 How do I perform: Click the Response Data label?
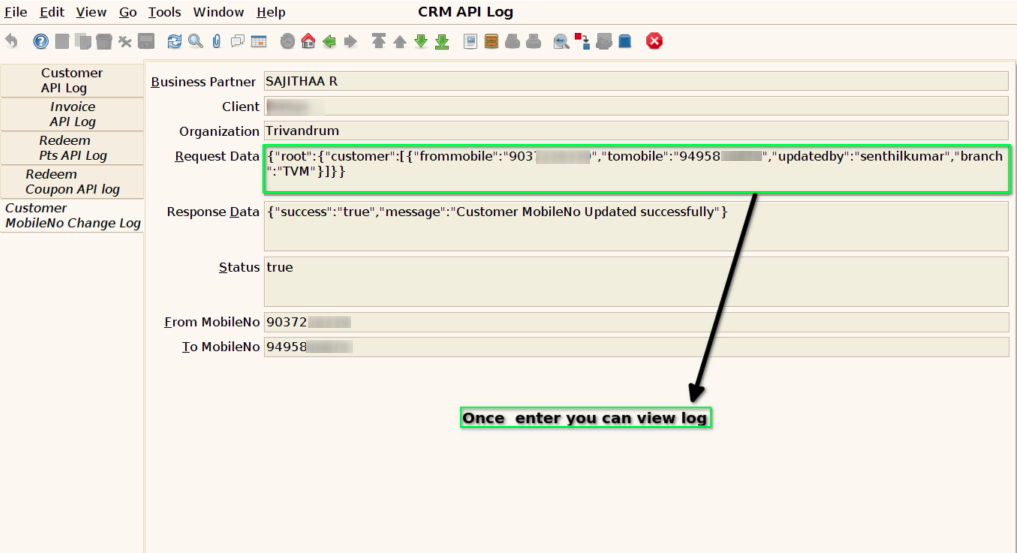(x=213, y=212)
